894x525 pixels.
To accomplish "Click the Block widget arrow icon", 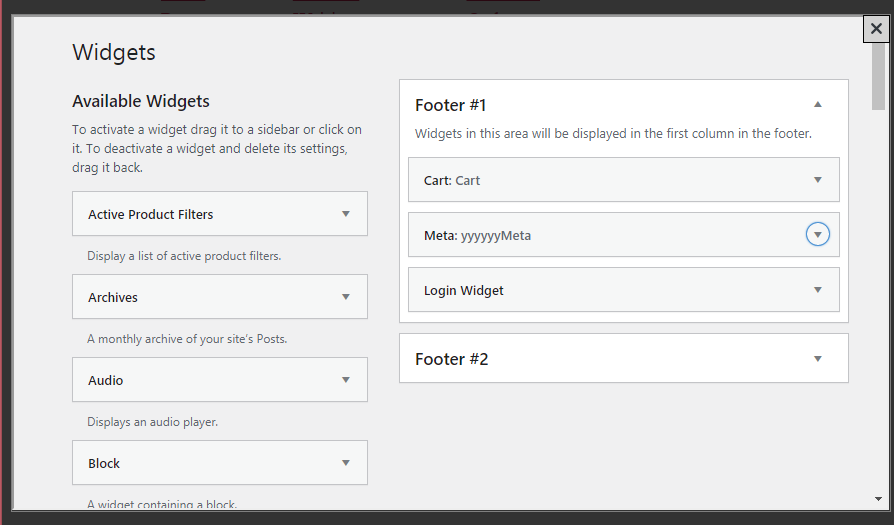I will click(345, 463).
